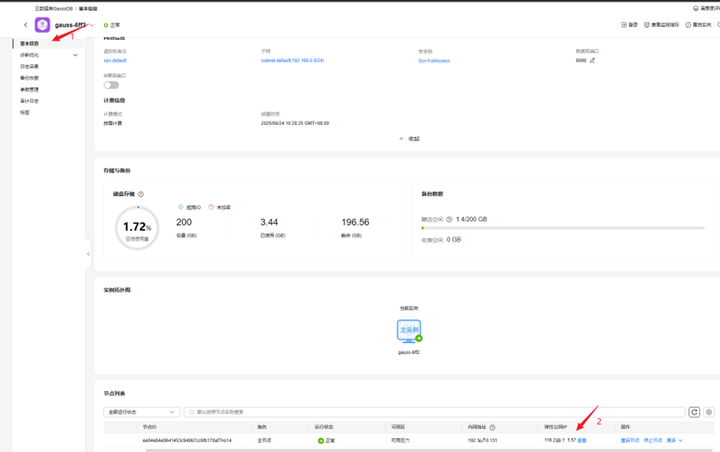The width and height of the screenshot is (720, 452).
Task: Click the 停止节点 action link
Action: (653, 441)
